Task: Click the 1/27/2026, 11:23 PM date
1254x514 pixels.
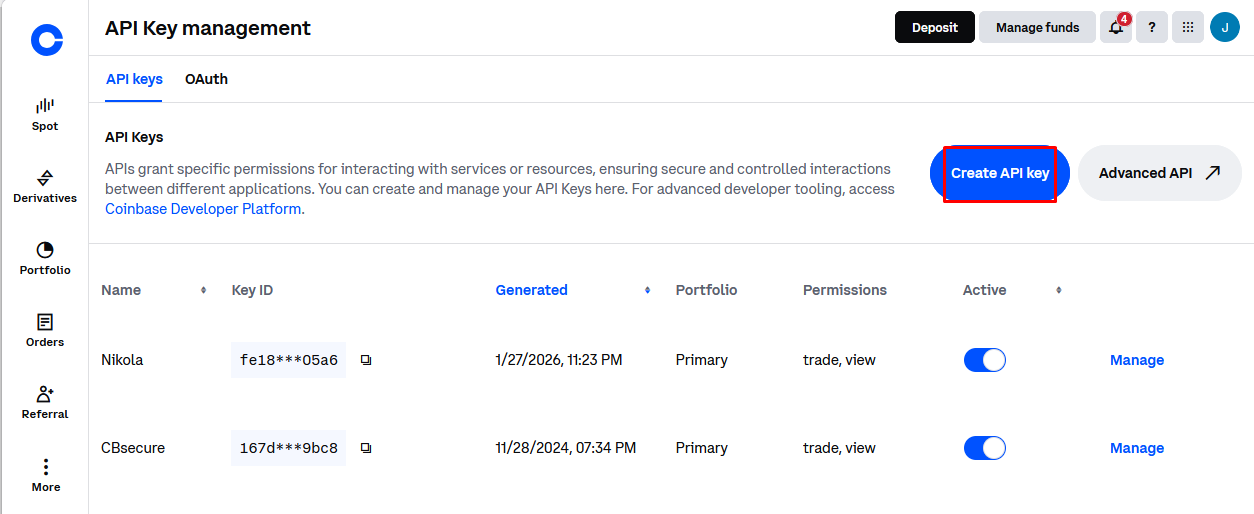Action: 559,360
